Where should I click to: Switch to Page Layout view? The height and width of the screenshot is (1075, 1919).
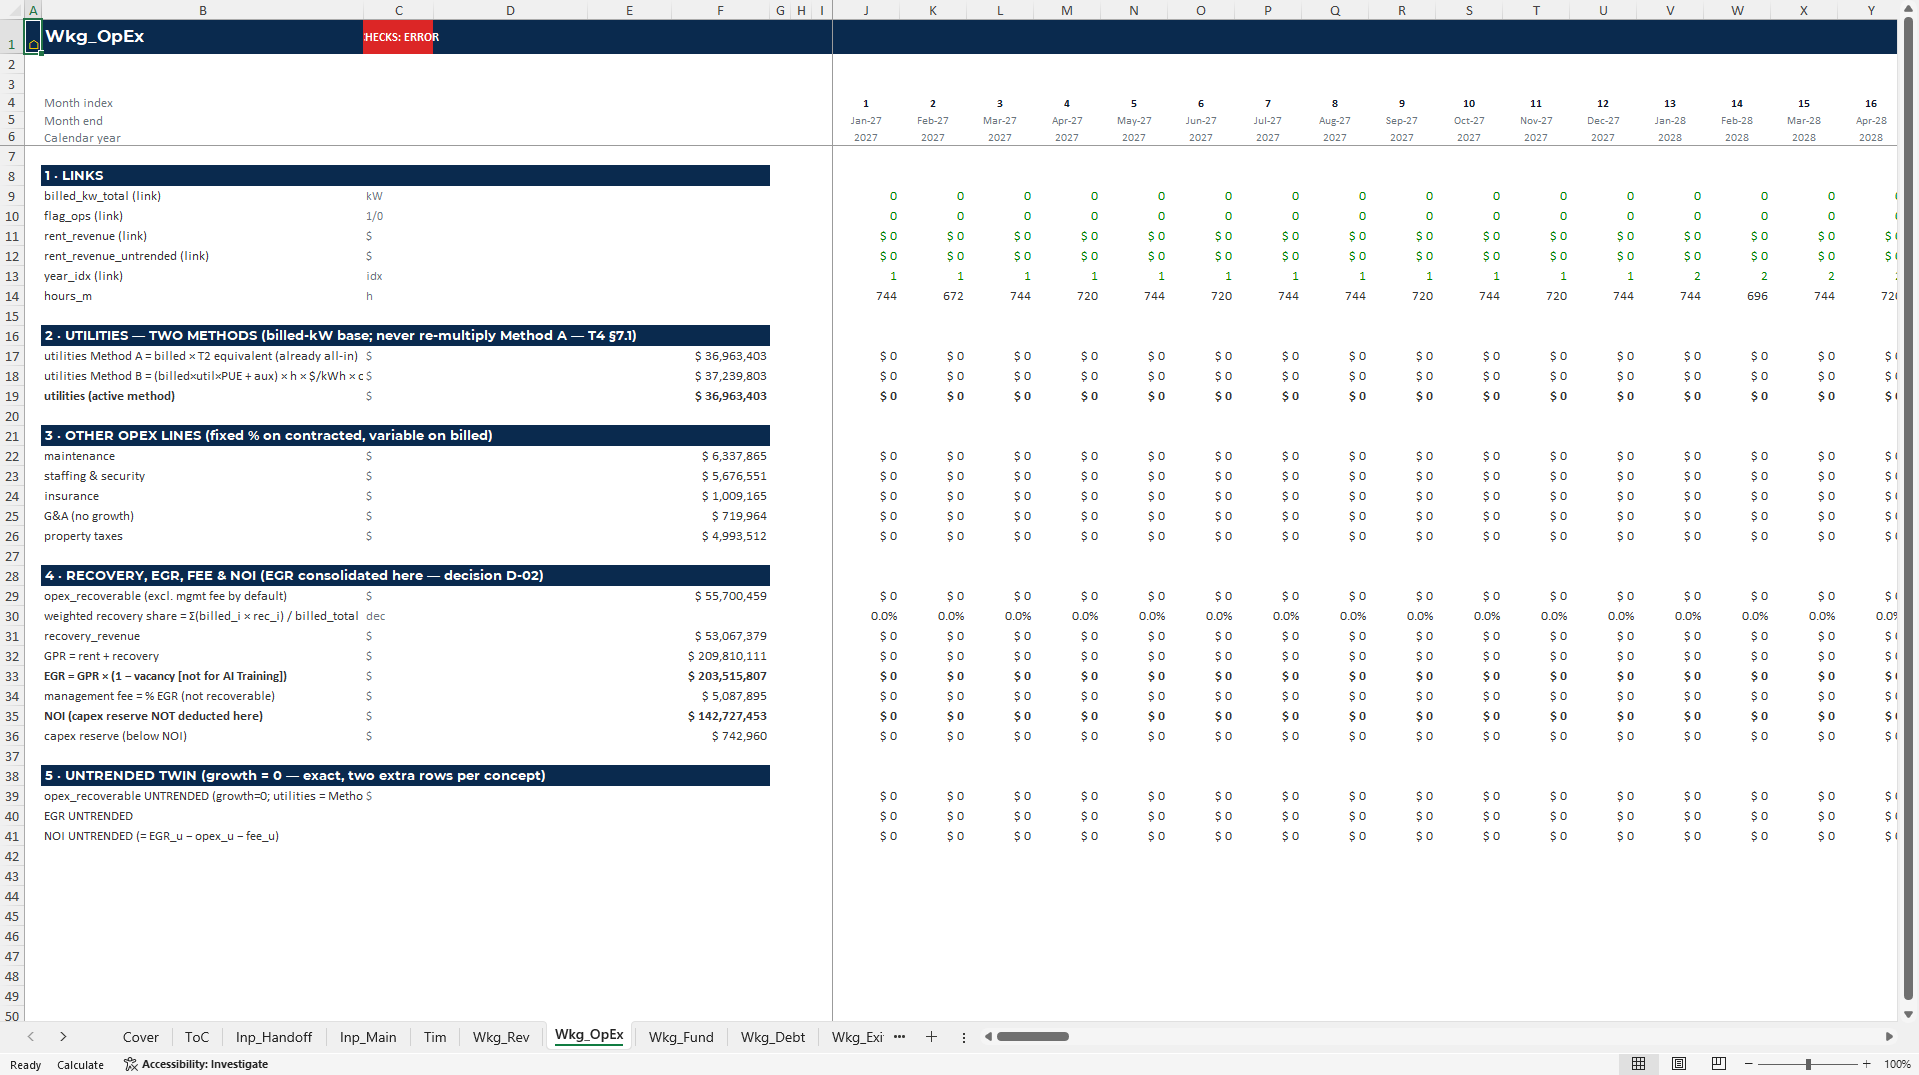(x=1678, y=1064)
